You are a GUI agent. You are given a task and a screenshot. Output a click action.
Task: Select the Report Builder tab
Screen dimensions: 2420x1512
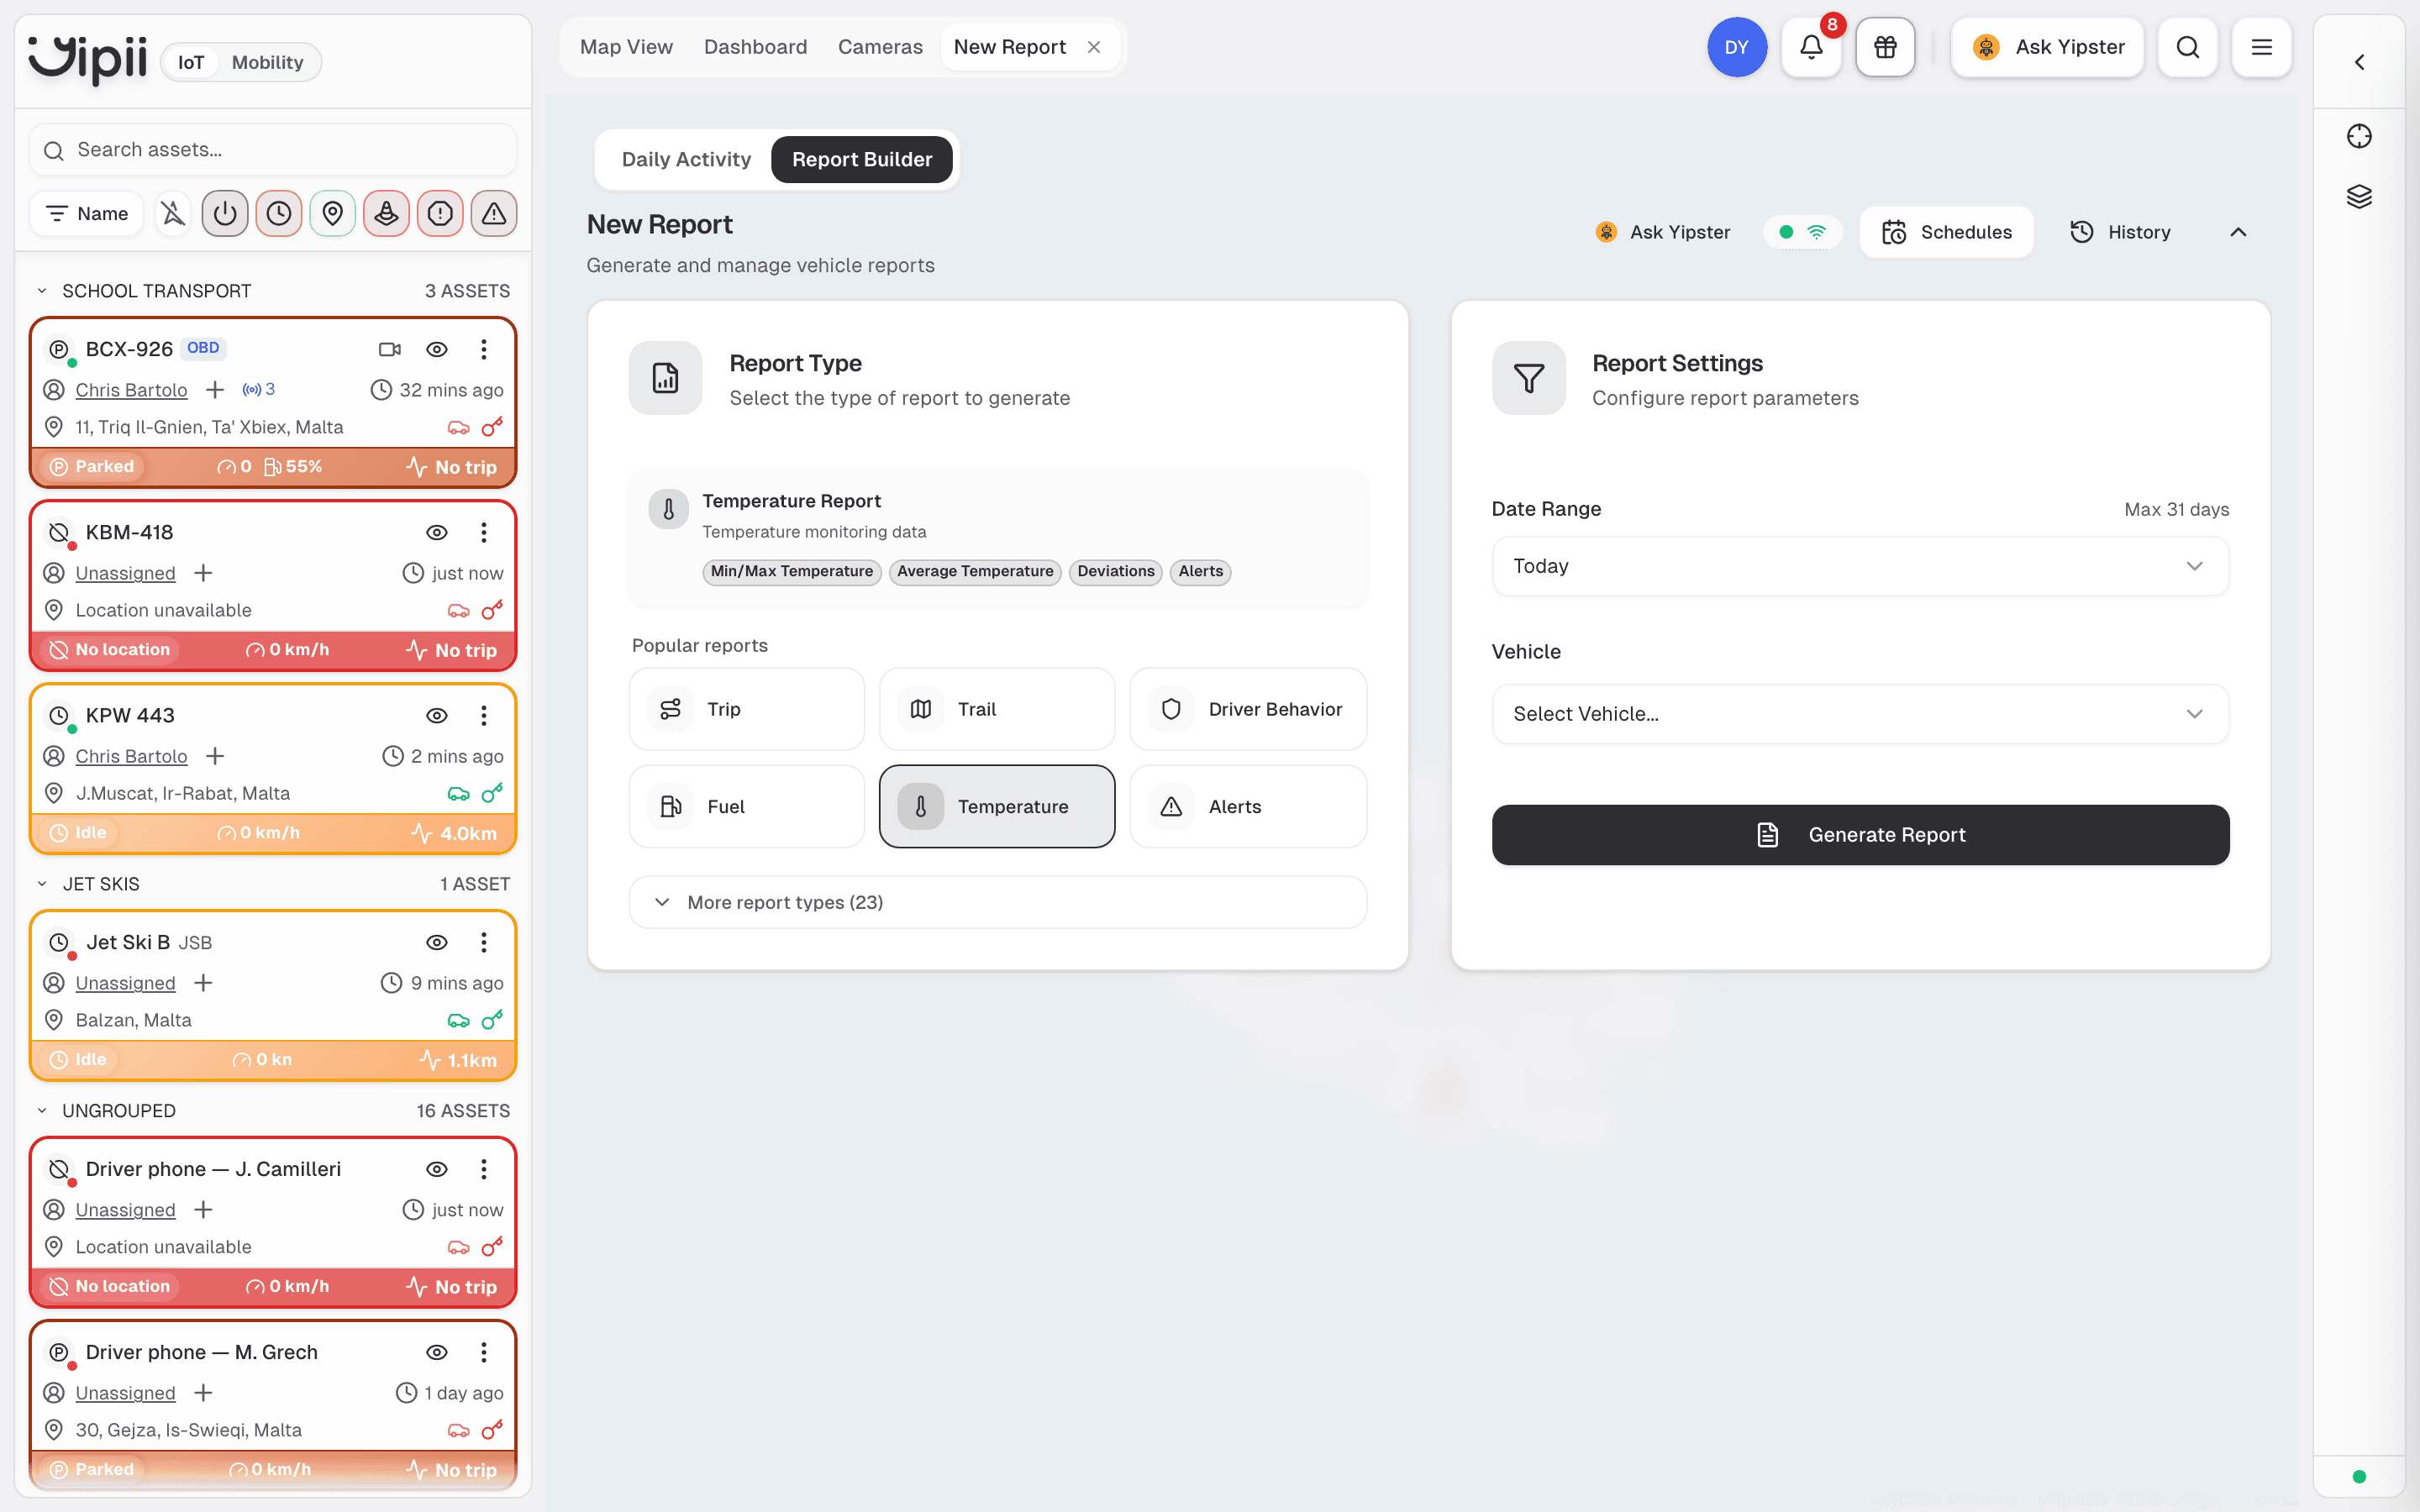click(x=862, y=159)
